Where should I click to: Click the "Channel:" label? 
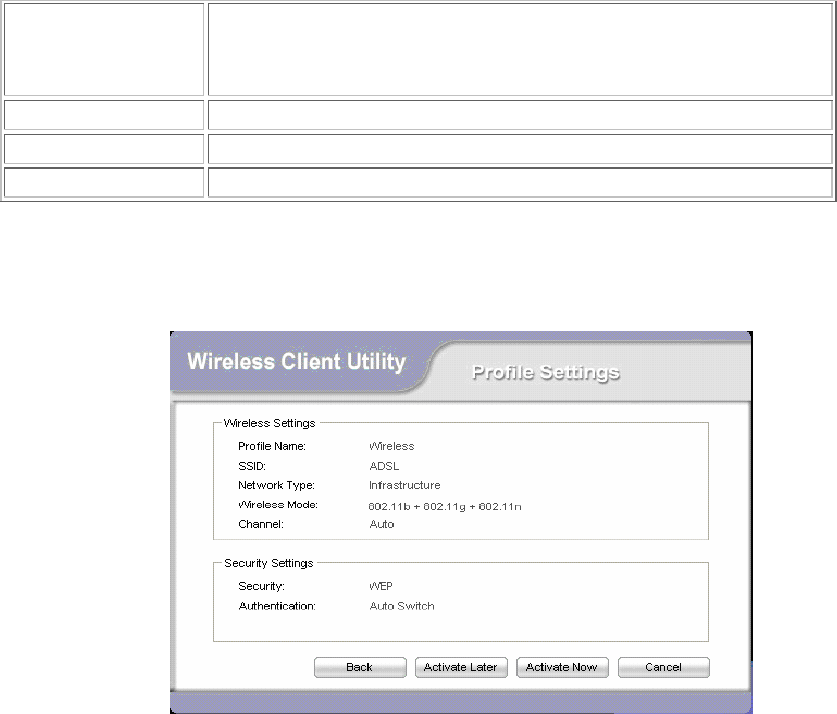[261, 524]
